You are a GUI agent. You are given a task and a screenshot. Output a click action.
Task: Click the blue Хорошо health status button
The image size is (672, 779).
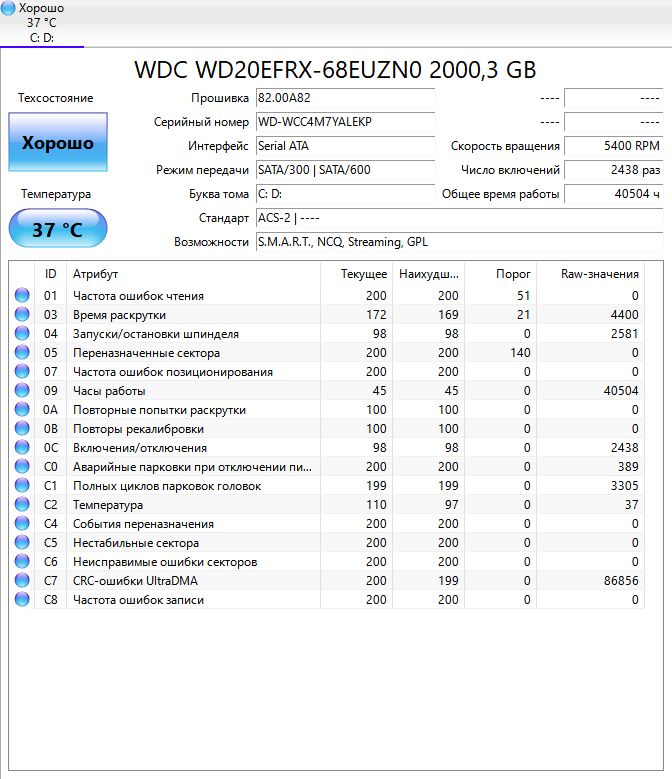58,142
